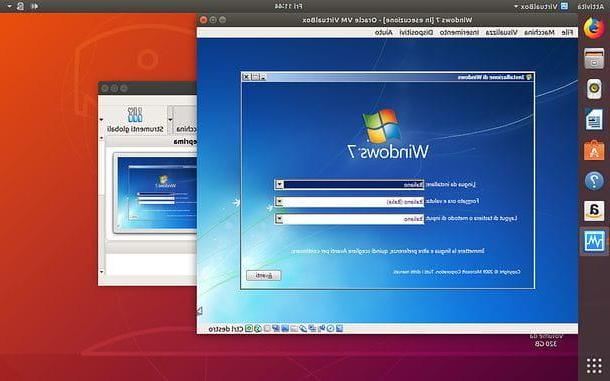The image size is (610, 381).
Task: Click the video capture status icon
Action: click(276, 328)
